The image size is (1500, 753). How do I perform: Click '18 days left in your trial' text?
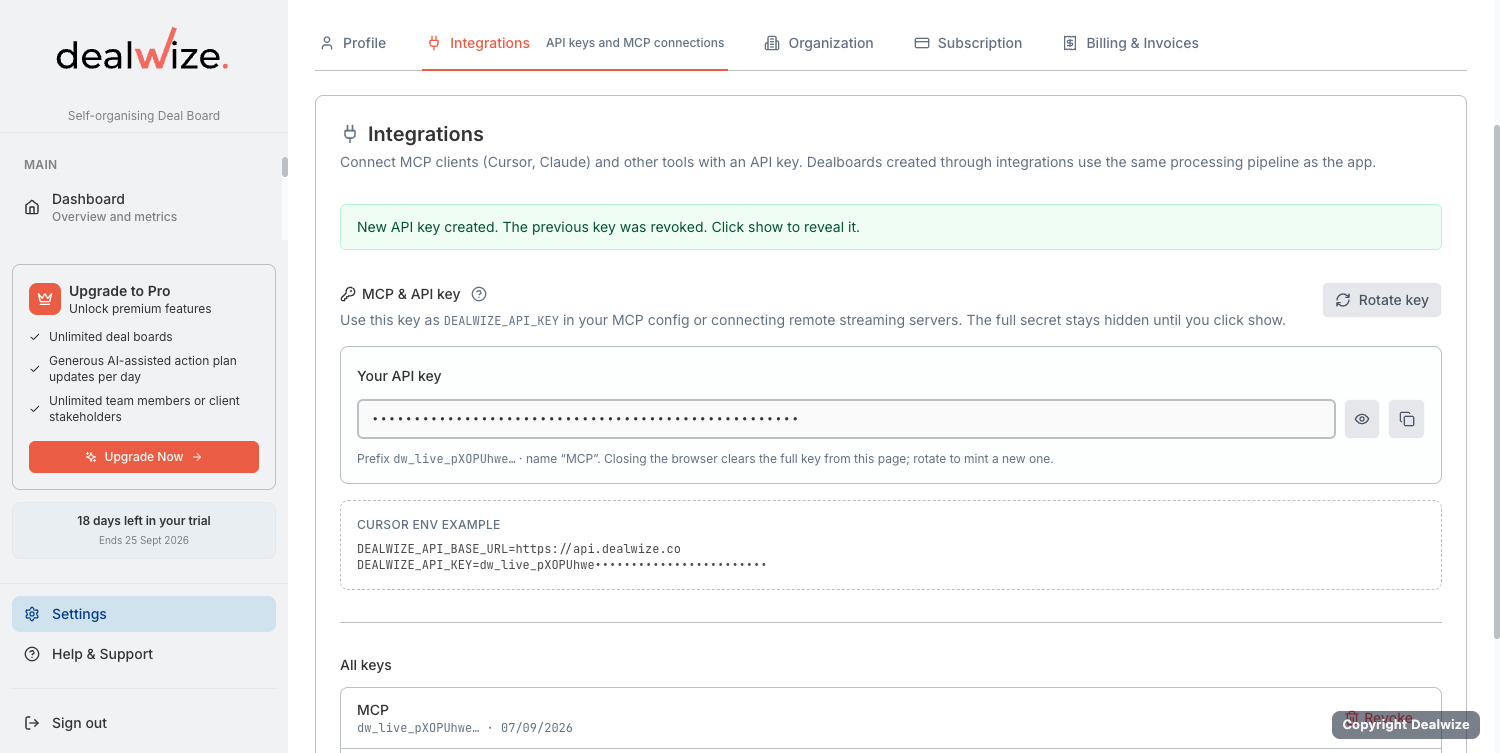(144, 521)
